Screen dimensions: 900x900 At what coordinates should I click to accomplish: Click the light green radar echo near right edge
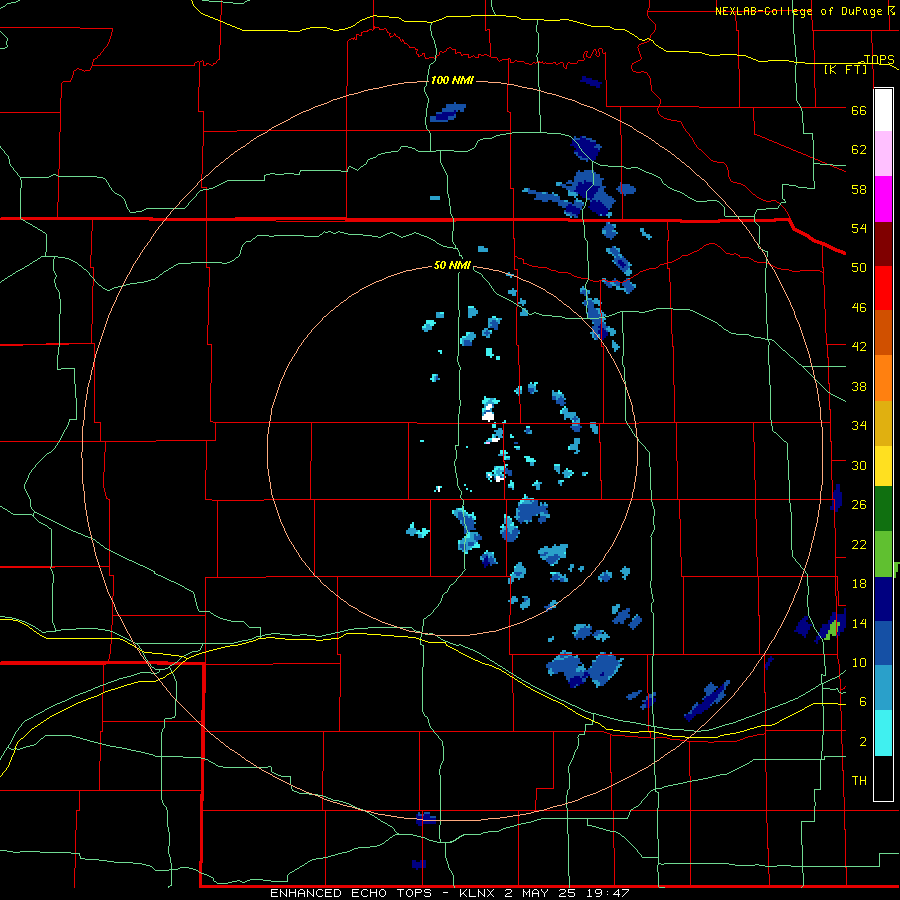(832, 630)
